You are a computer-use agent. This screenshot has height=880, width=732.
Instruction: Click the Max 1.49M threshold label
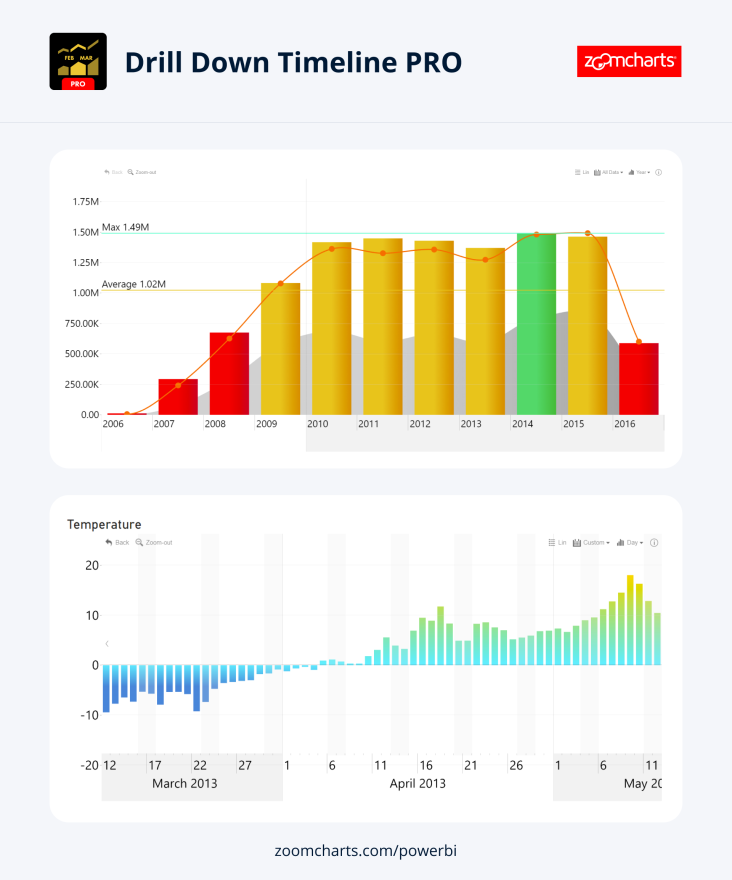point(125,227)
